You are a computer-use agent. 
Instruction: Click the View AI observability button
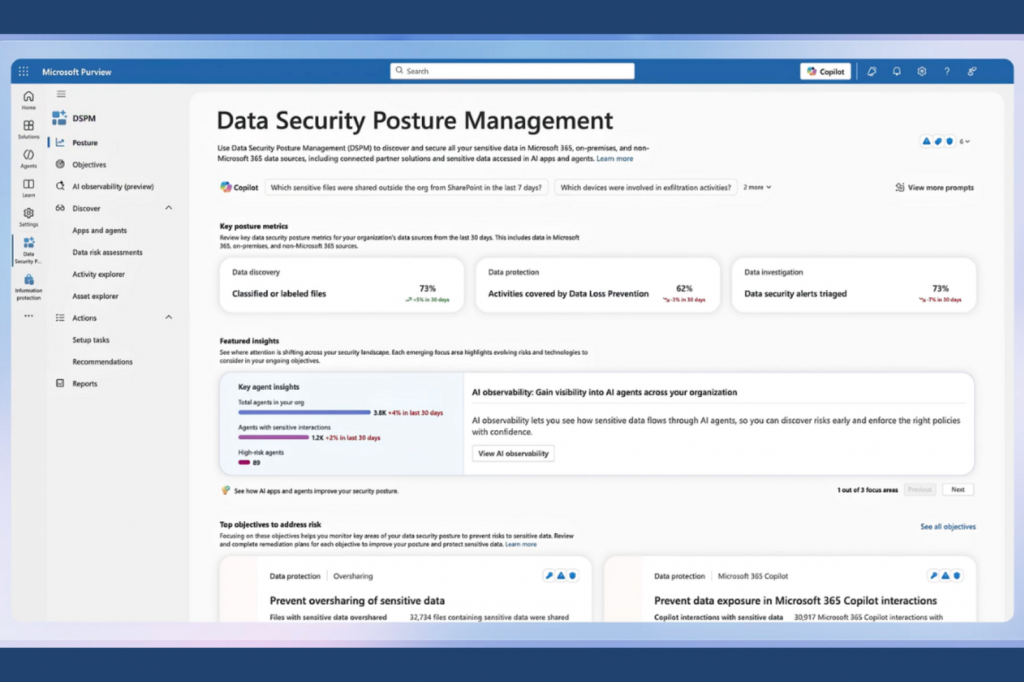[513, 454]
